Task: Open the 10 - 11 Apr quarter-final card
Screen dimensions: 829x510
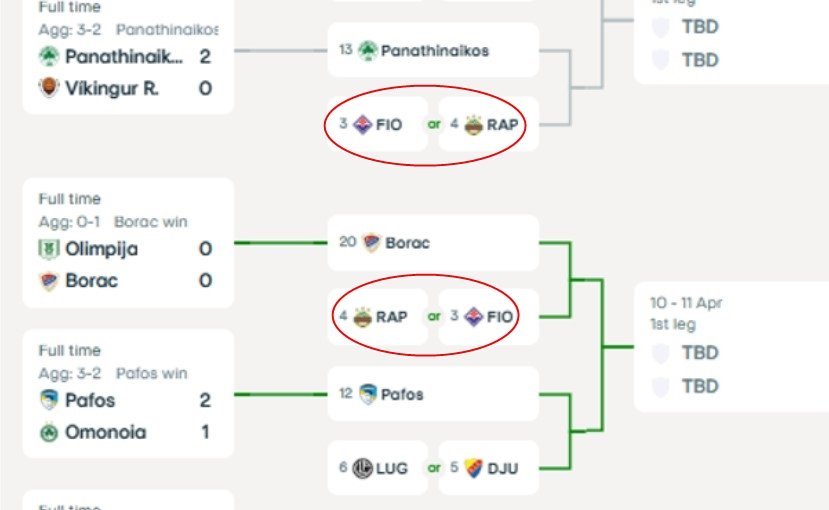Action: 732,347
